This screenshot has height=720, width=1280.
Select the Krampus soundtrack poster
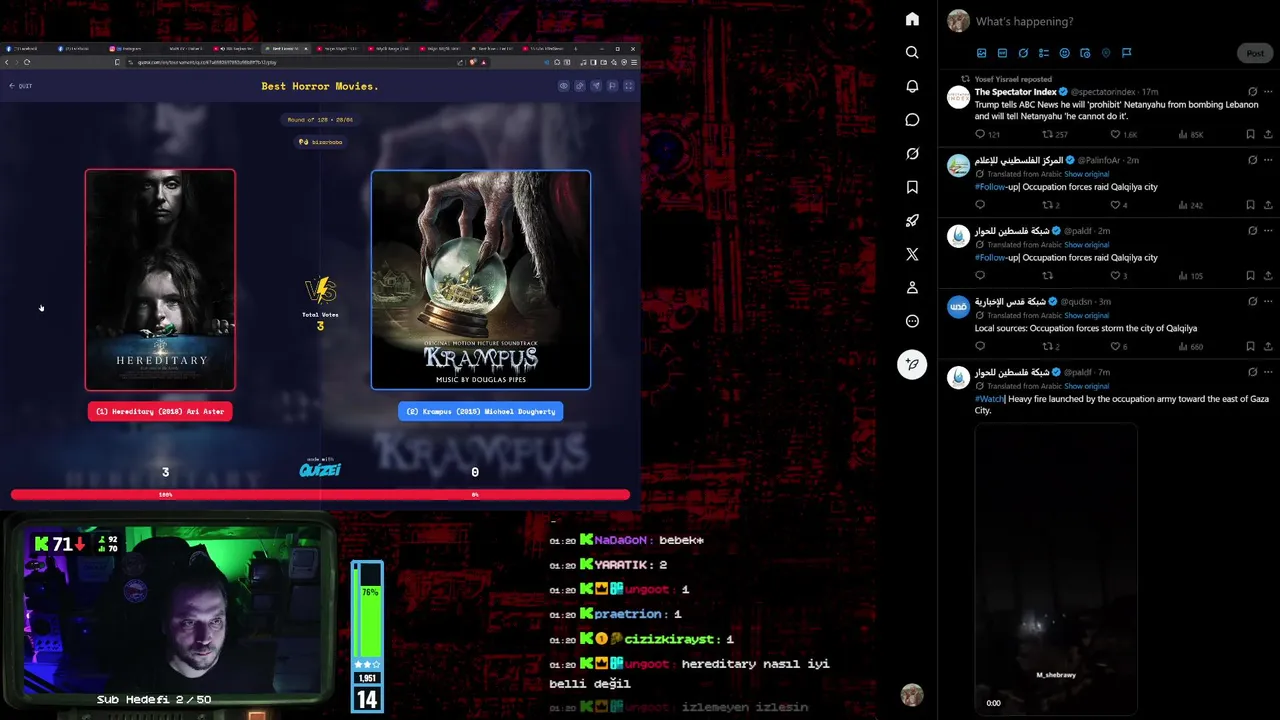481,280
